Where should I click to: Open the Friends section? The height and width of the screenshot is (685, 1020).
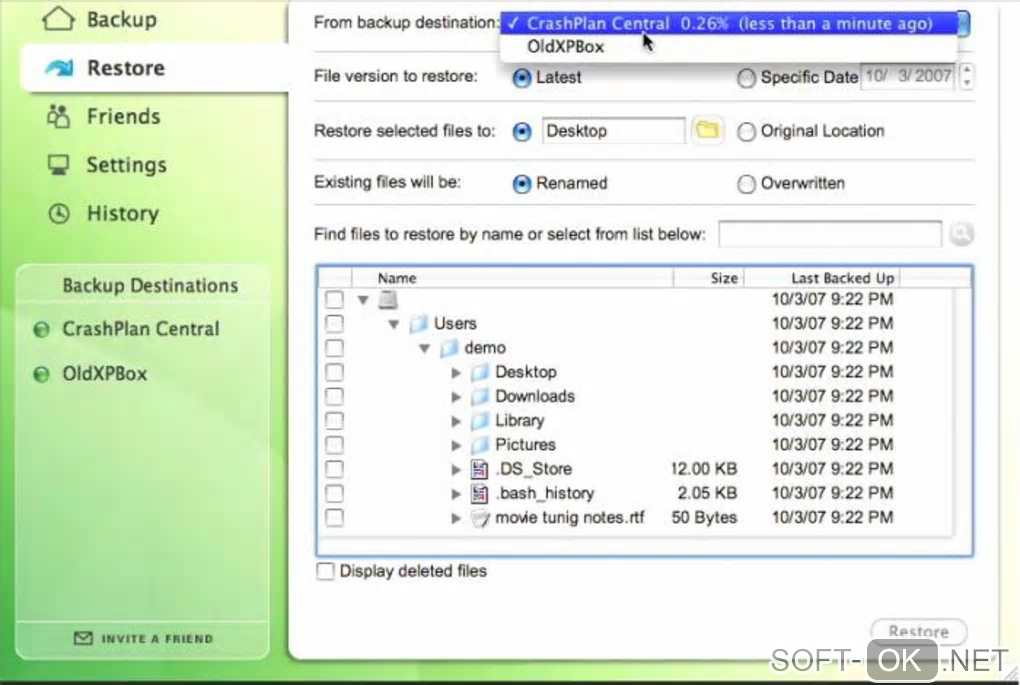104,116
